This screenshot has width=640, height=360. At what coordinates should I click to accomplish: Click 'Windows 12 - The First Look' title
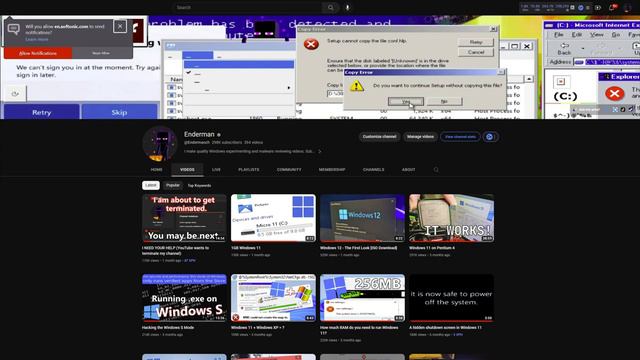pos(358,248)
